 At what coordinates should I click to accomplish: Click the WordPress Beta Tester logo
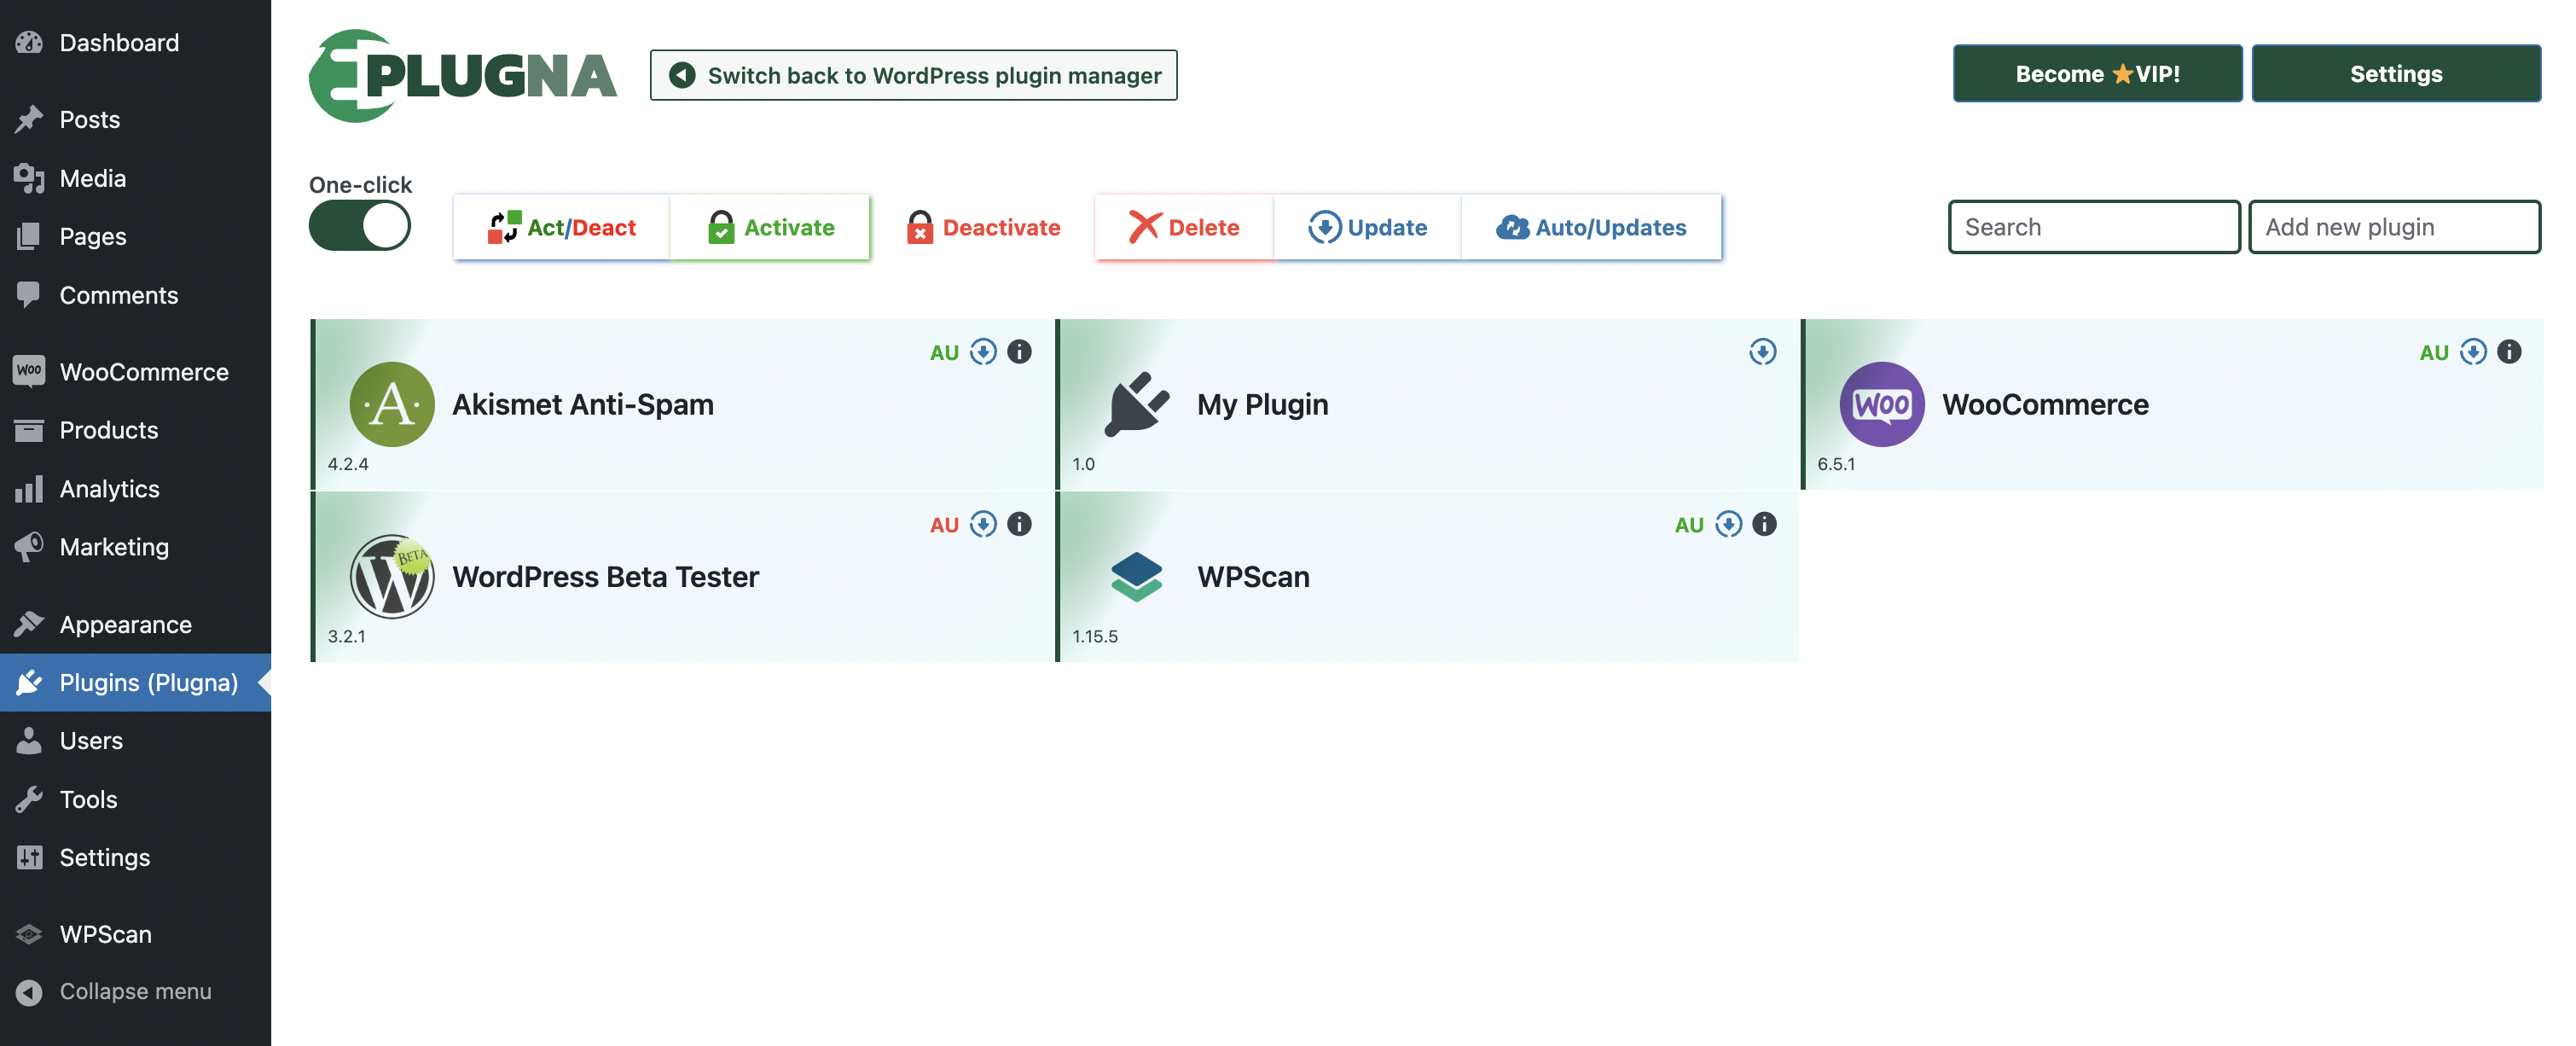tap(392, 576)
